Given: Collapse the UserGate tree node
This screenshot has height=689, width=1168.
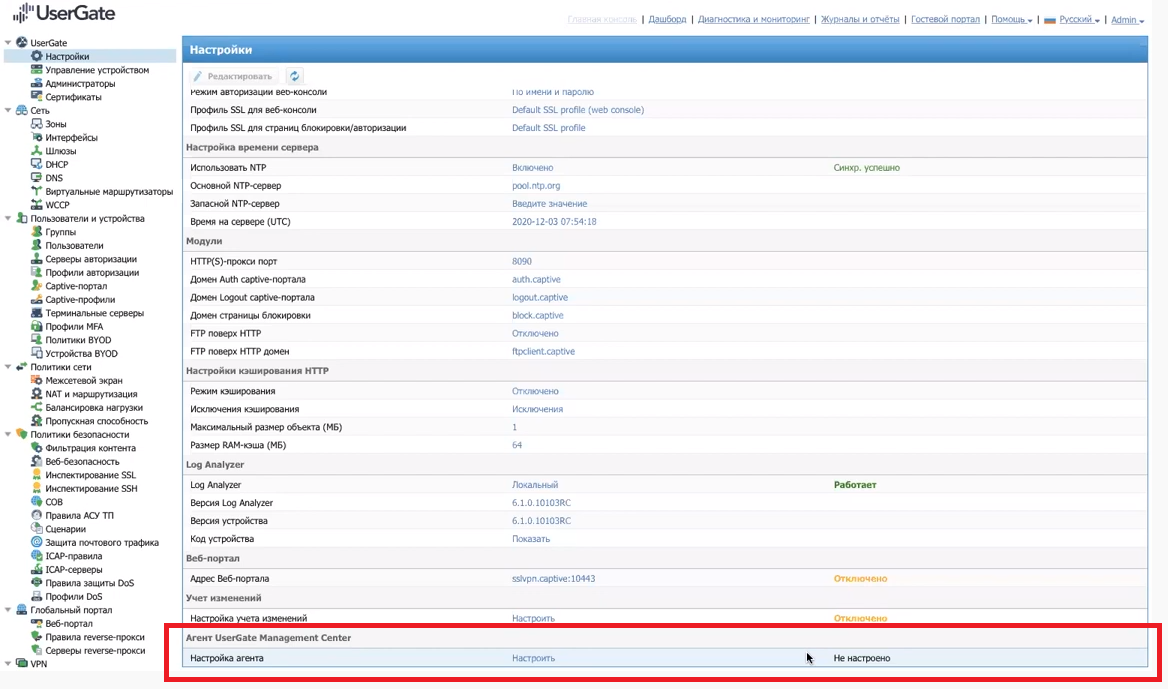Looking at the screenshot, I should [8, 42].
